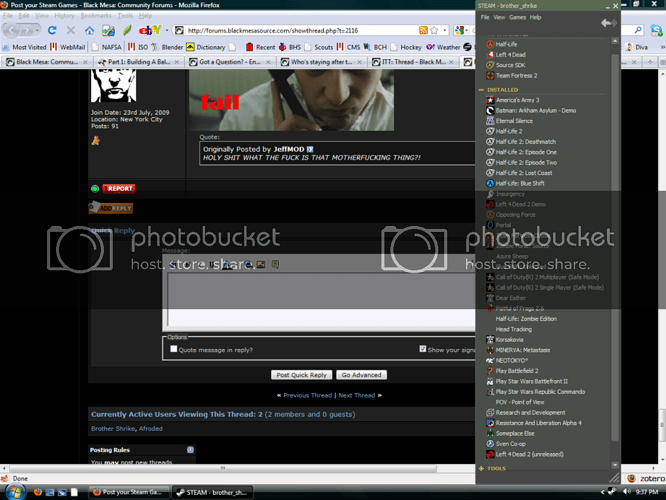Open Steam Games menu
The height and width of the screenshot is (500, 666).
coord(517,17)
